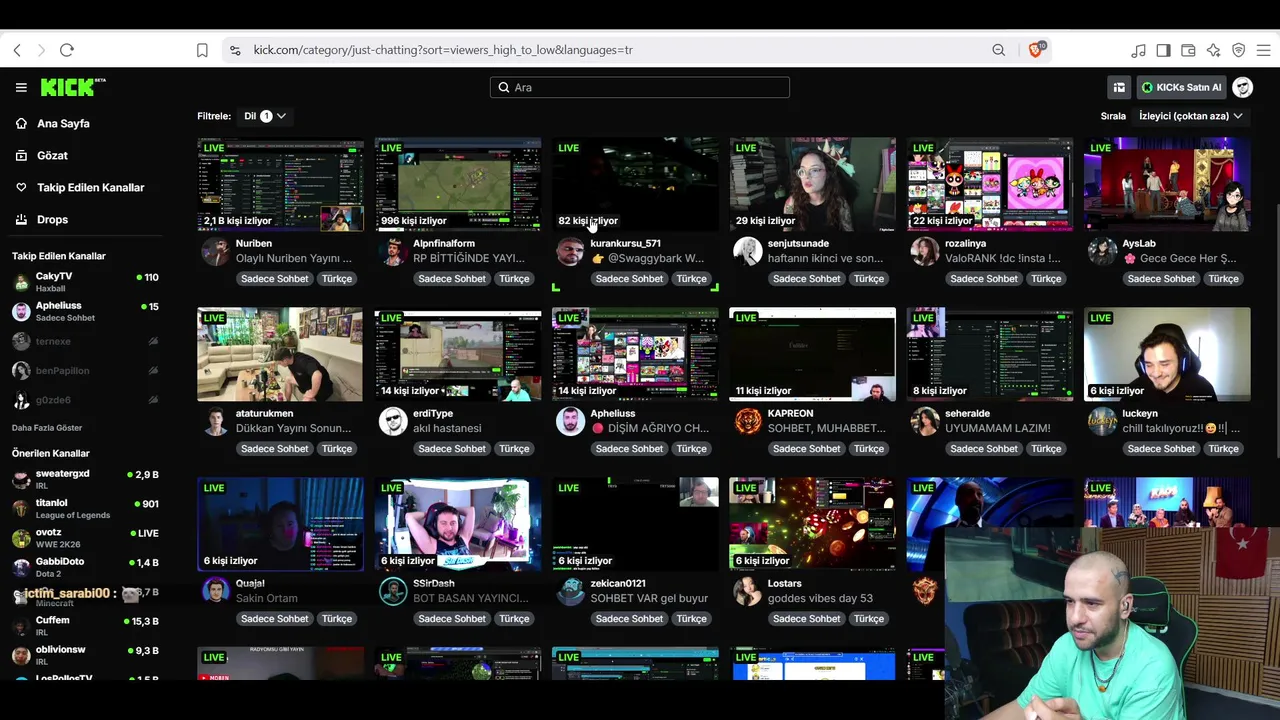
Task: Click stream title 'akıl hastanesi'
Action: pos(447,428)
